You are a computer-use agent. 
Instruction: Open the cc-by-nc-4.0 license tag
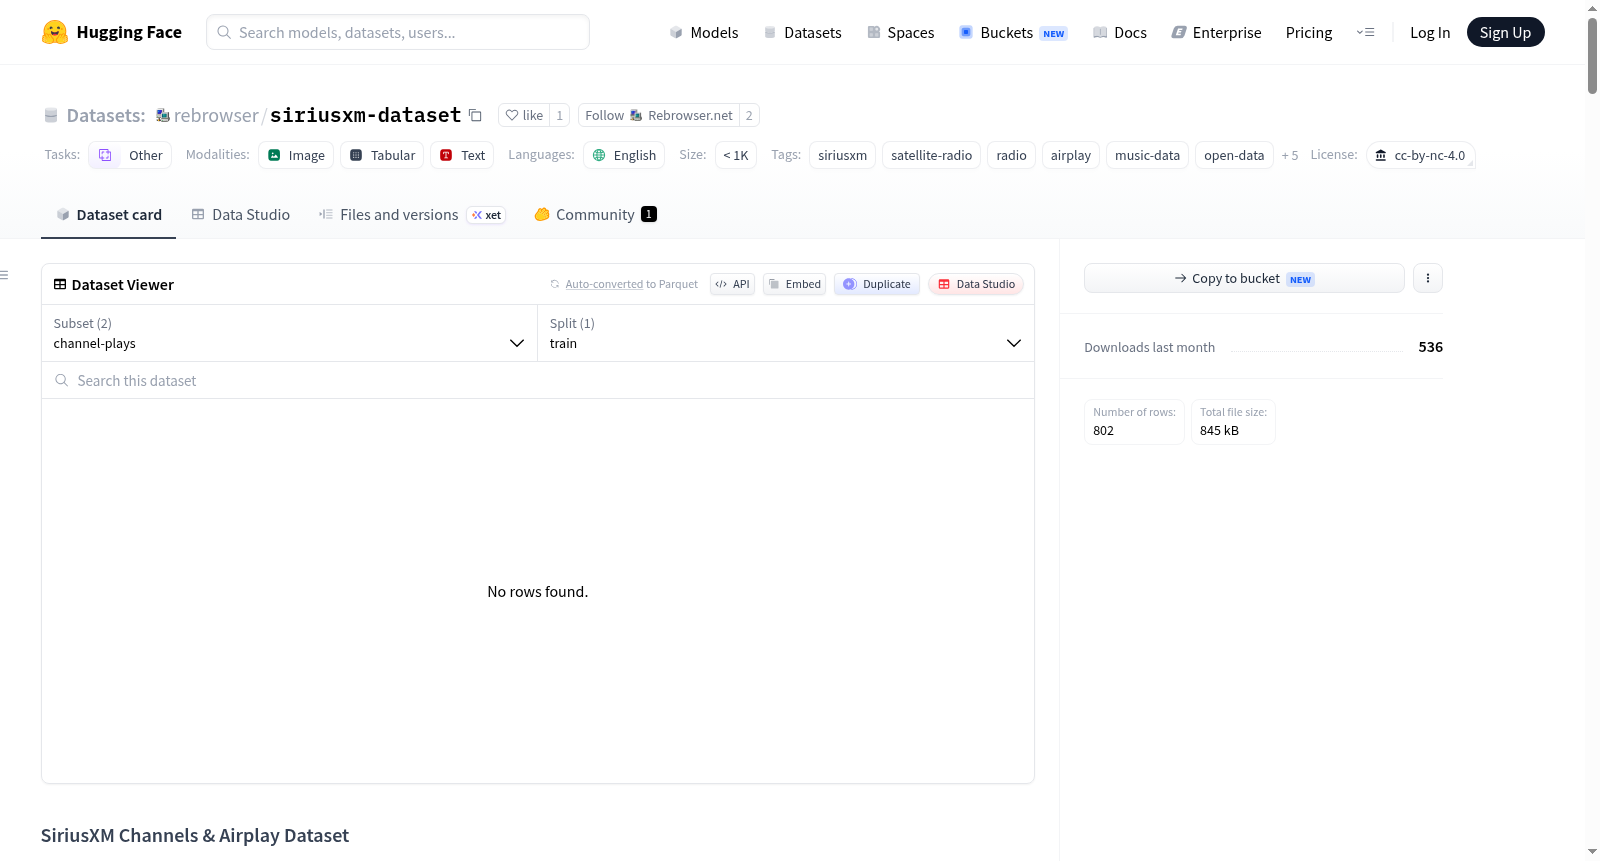pyautogui.click(x=1420, y=155)
